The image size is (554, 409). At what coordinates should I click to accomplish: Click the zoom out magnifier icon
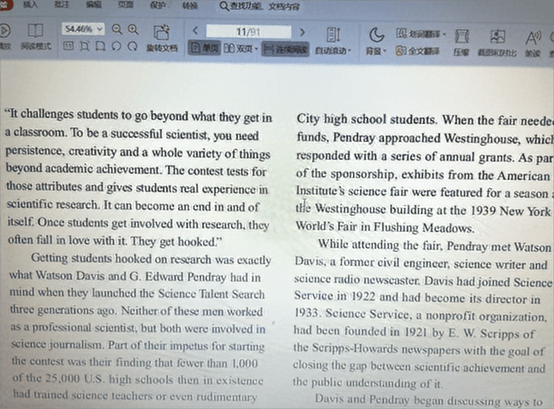[x=117, y=29]
